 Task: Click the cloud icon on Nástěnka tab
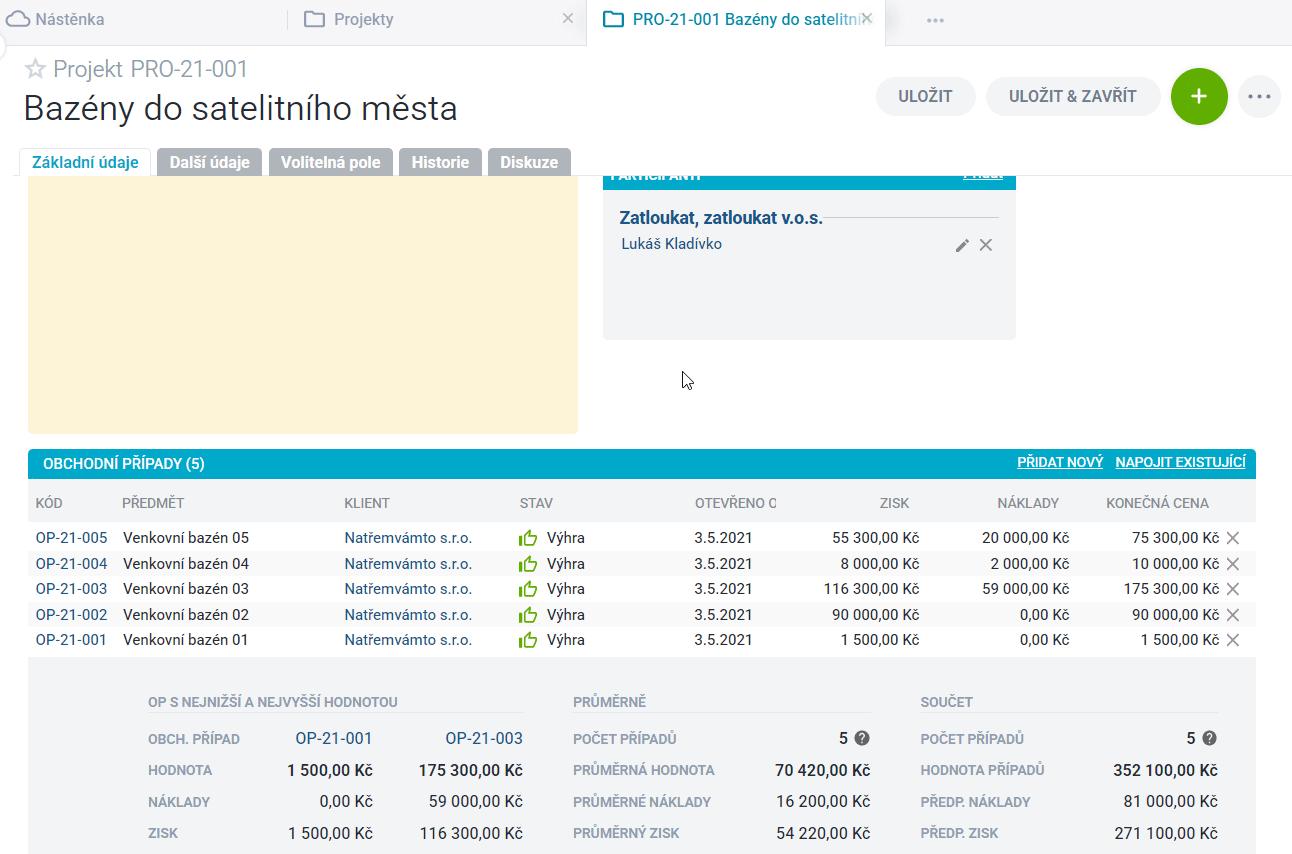[18, 19]
